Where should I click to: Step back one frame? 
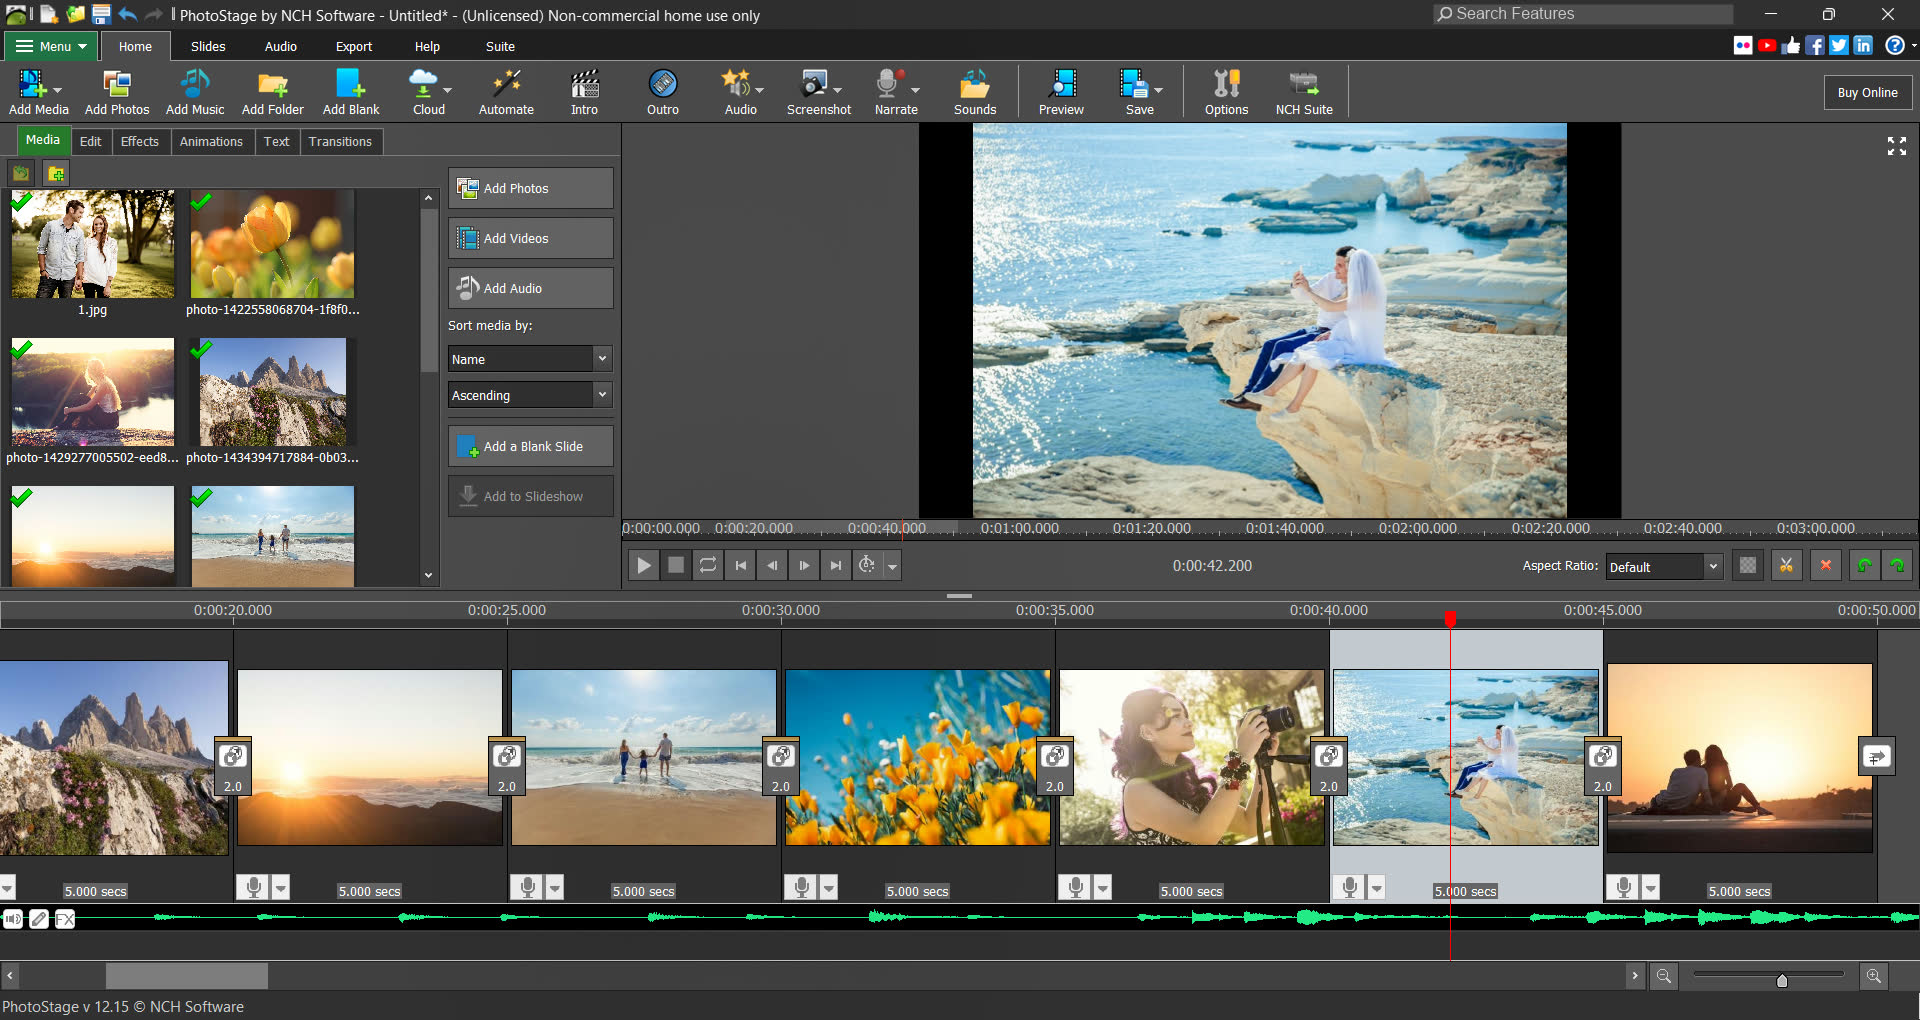(x=772, y=565)
